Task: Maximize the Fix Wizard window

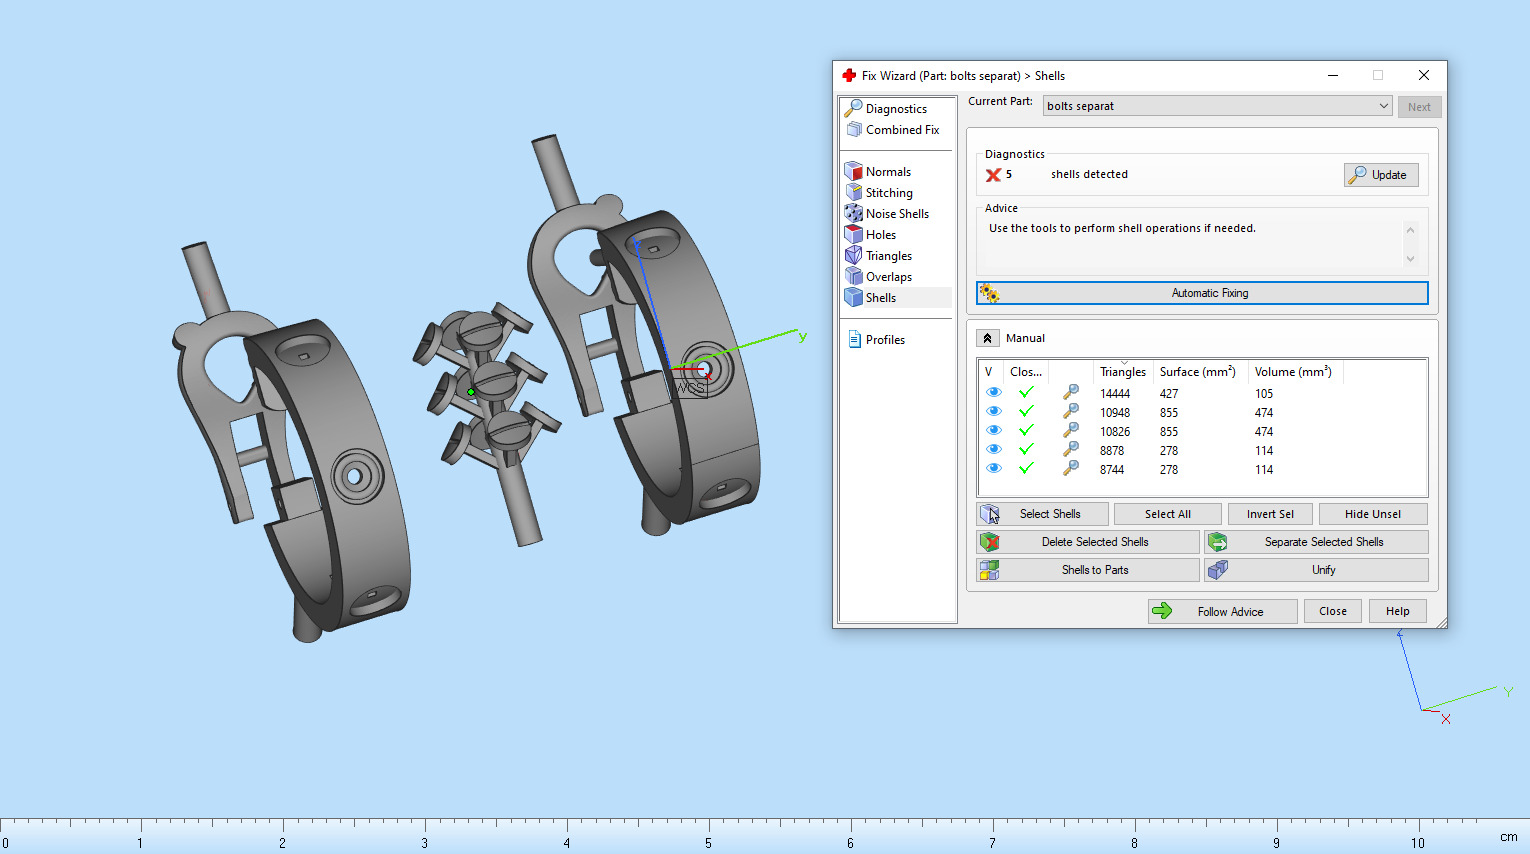Action: click(x=1377, y=75)
